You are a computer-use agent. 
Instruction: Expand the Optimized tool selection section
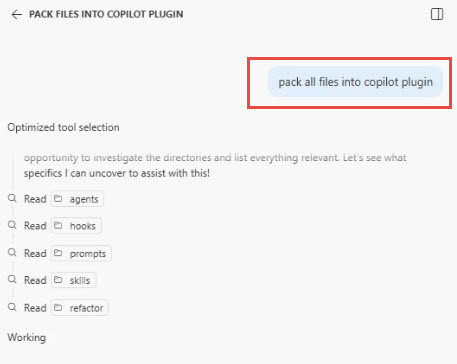tap(63, 127)
